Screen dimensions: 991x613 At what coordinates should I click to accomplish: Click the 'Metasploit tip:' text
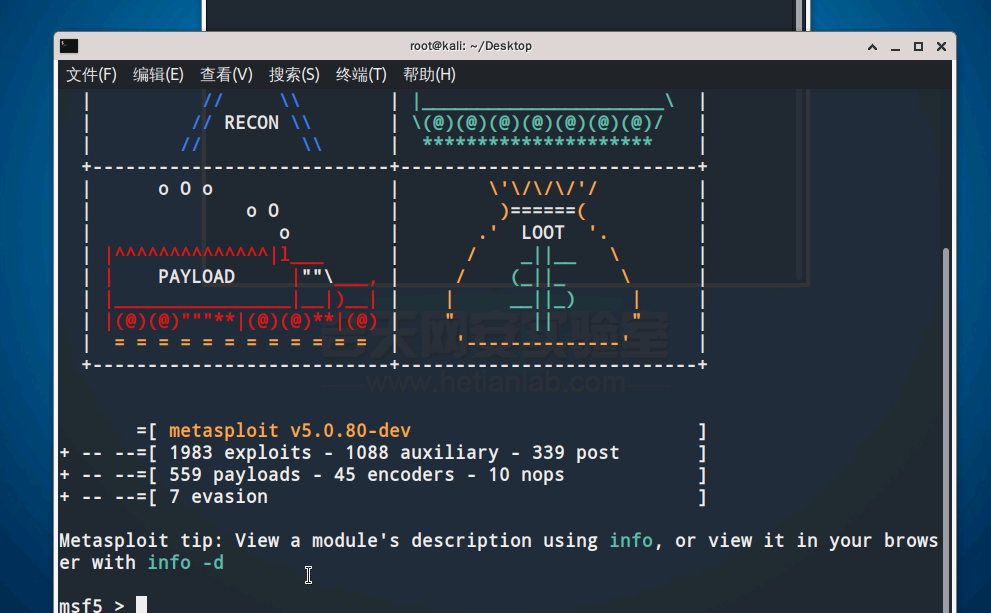(141, 540)
